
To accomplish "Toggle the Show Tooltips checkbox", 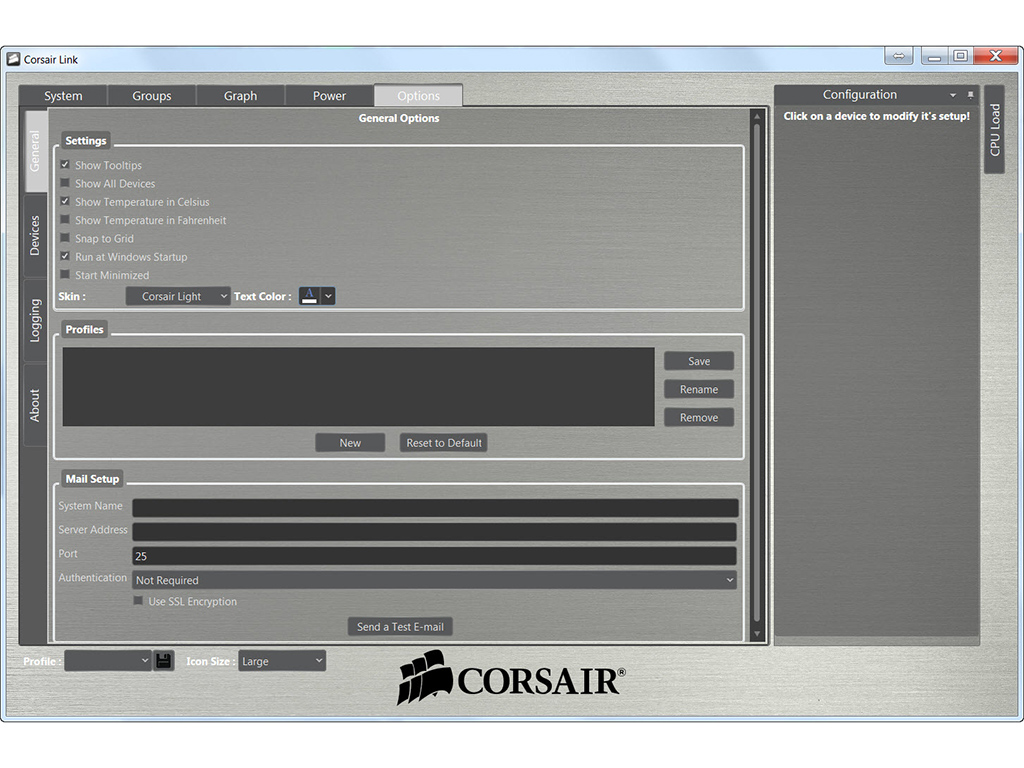I will 65,165.
